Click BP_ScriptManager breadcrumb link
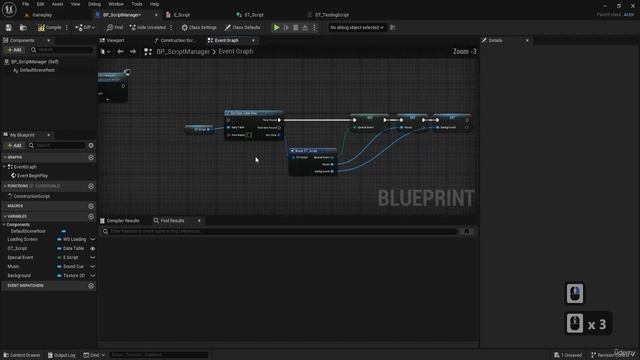 click(x=183, y=52)
